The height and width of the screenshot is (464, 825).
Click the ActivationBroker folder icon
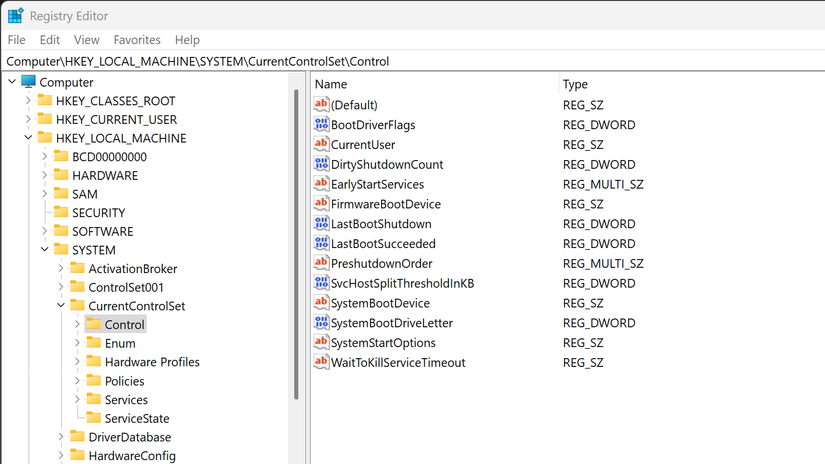(x=78, y=268)
